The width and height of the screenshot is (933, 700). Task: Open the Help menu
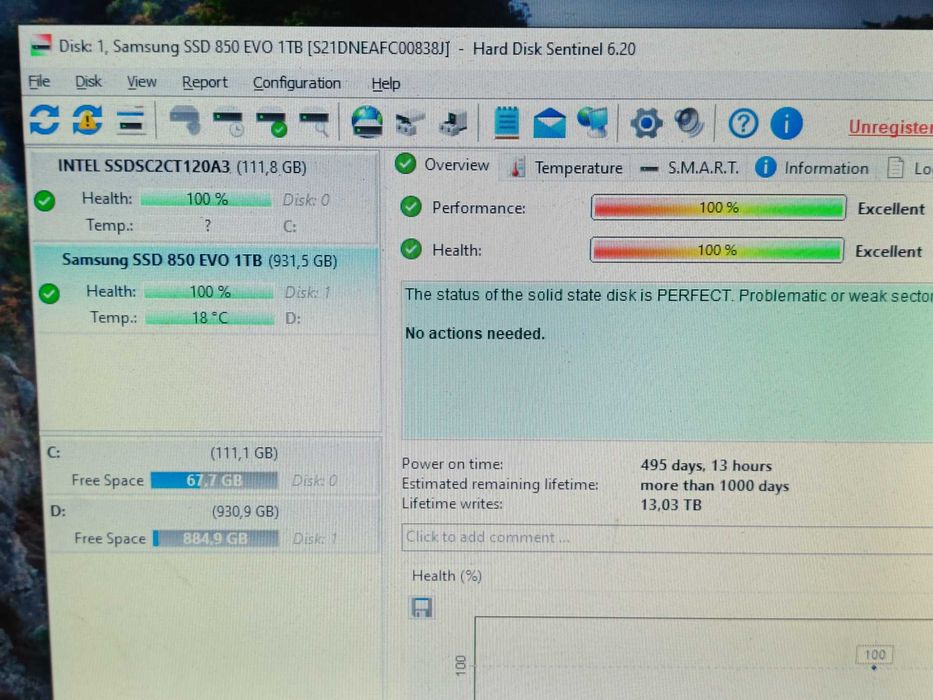386,84
